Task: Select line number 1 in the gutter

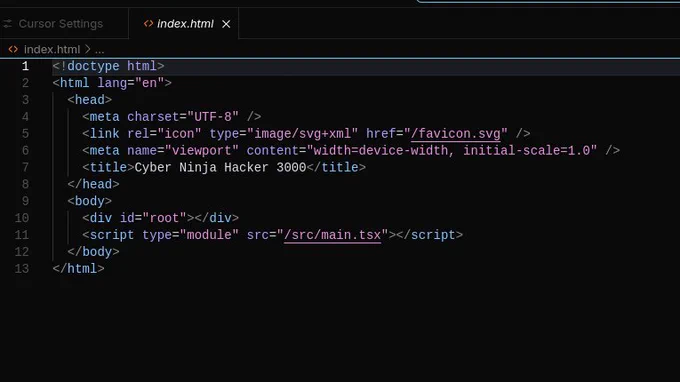Action: tap(25, 66)
